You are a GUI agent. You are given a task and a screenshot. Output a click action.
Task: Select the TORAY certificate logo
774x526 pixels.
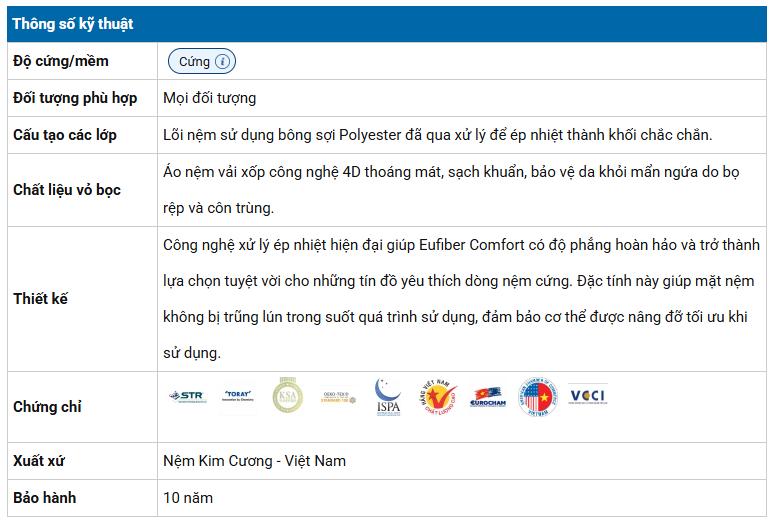pyautogui.click(x=238, y=396)
